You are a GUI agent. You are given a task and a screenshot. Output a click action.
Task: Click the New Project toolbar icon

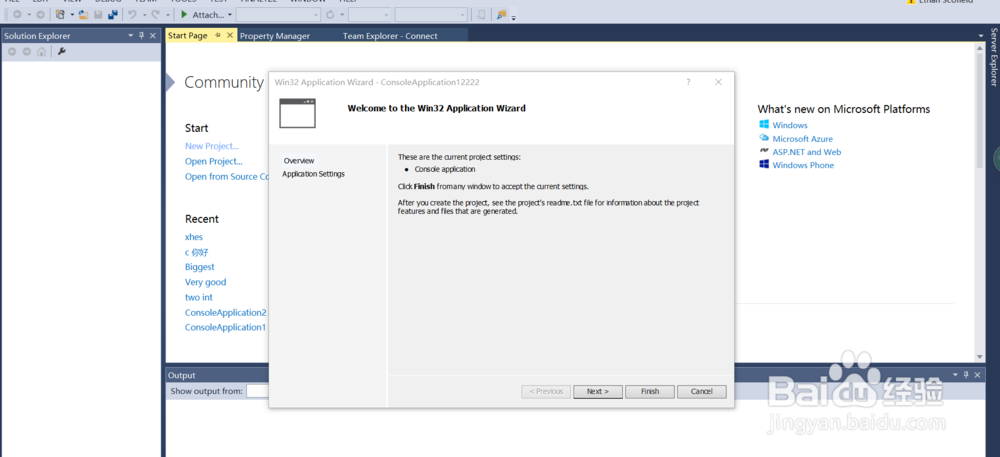pyautogui.click(x=60, y=15)
